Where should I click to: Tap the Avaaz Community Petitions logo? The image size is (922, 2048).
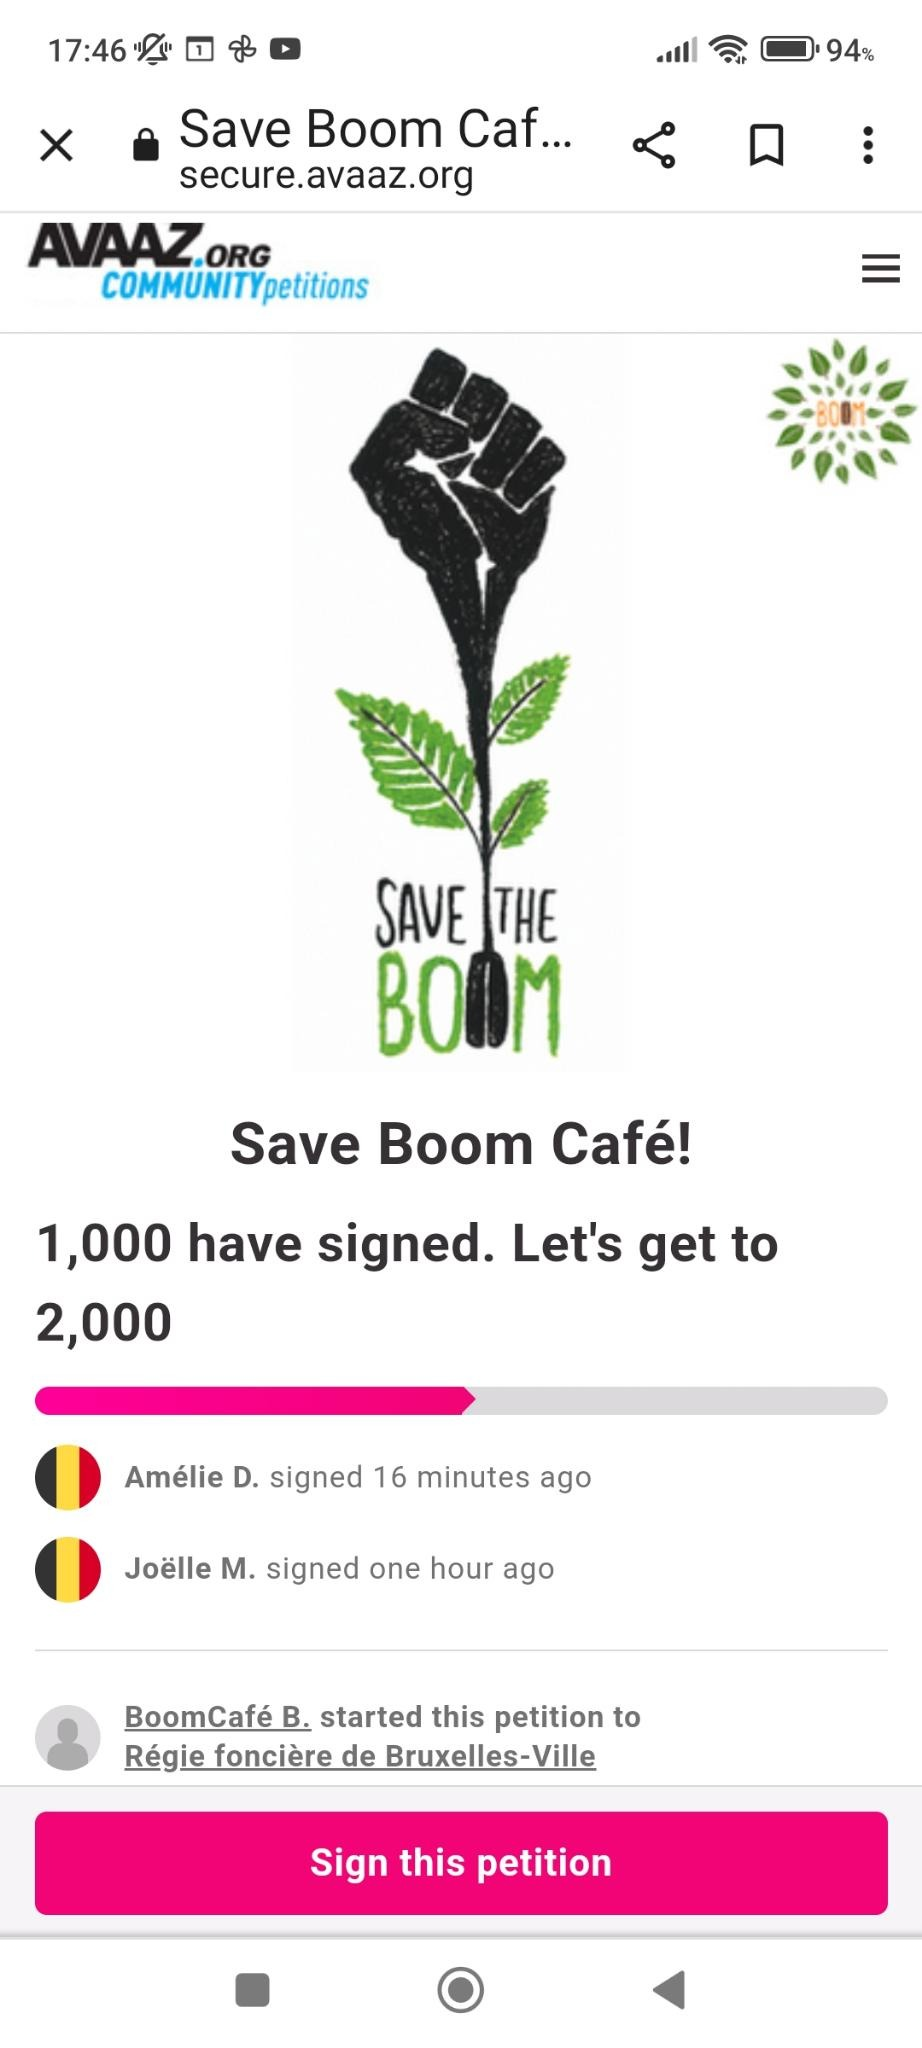(200, 264)
